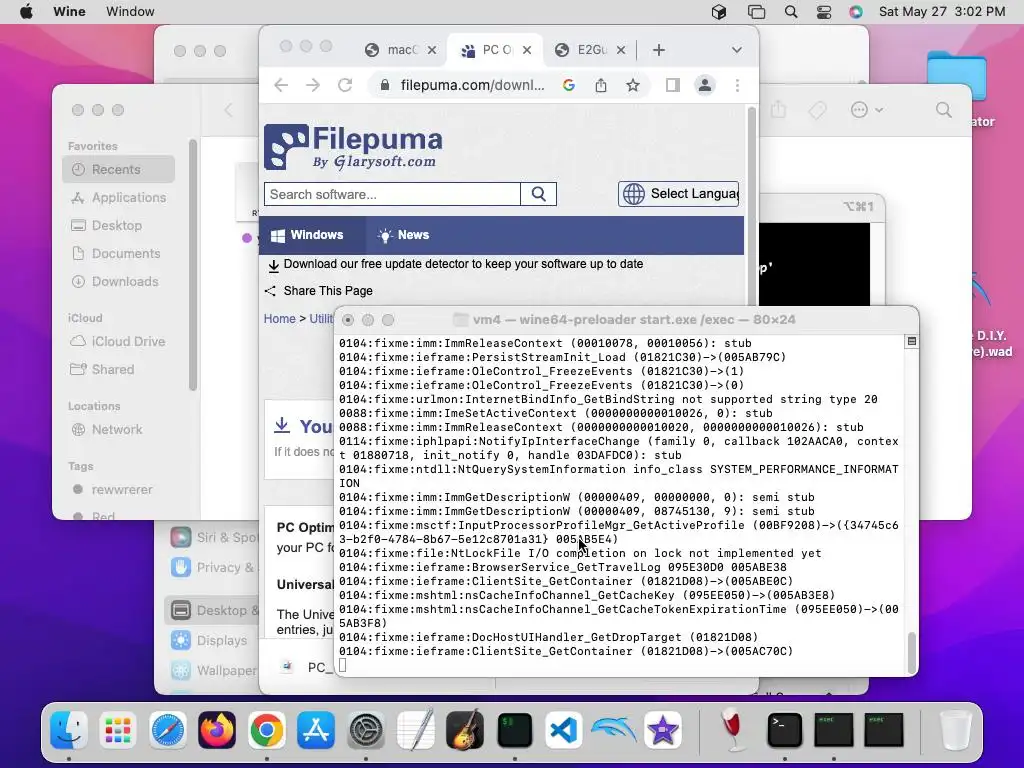Open System Preferences gear in Dock

coord(366,729)
